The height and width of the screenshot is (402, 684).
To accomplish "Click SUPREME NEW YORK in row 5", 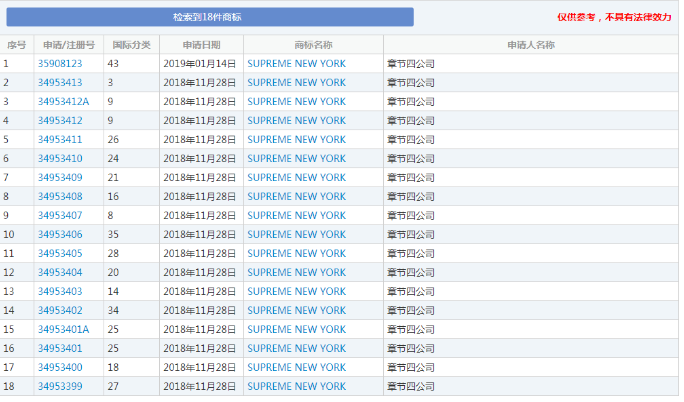I will click(x=297, y=140).
